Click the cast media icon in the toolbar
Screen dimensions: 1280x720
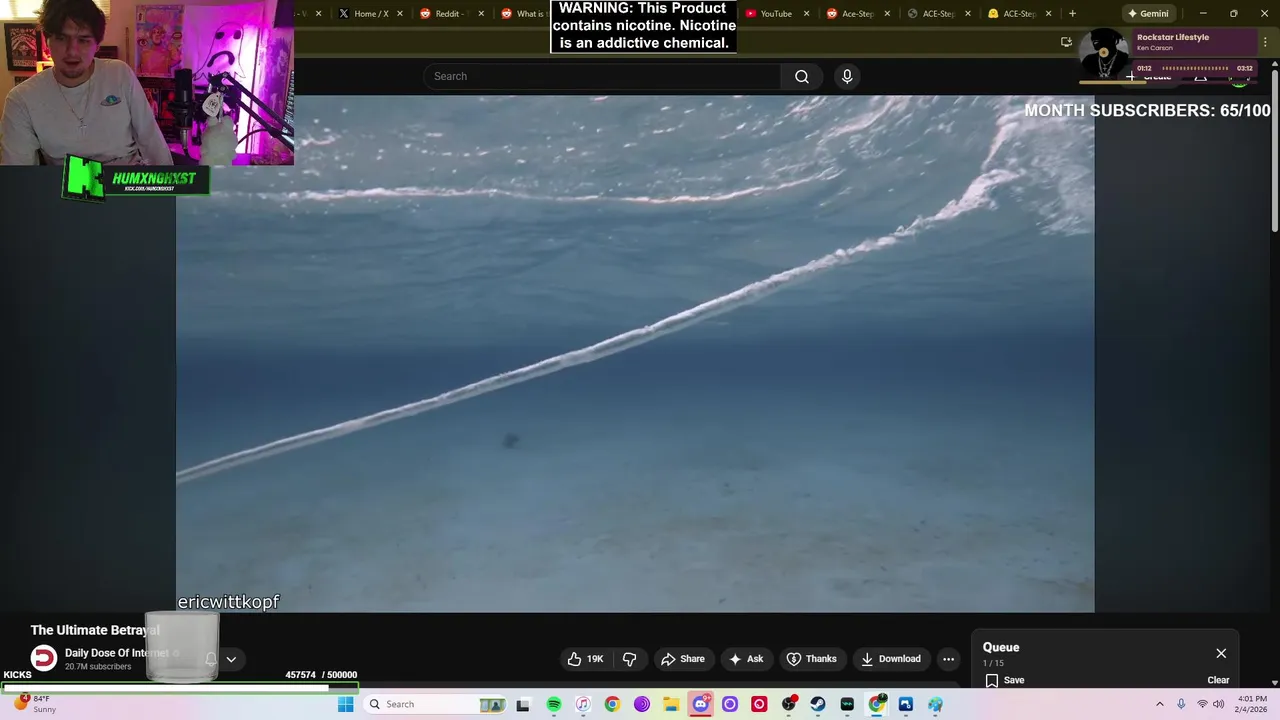1066,42
